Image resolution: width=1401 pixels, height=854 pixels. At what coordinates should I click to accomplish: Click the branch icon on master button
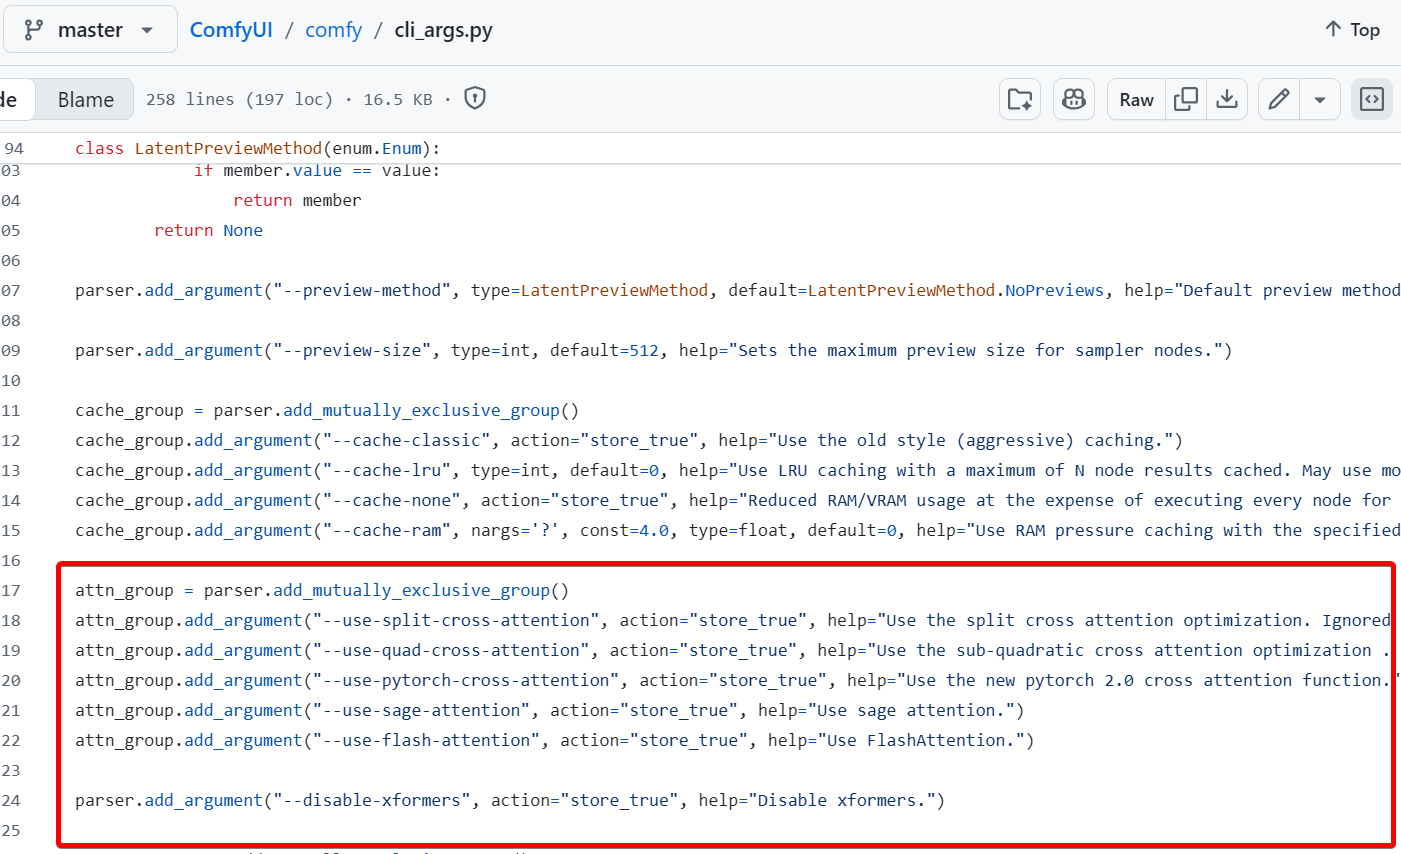click(34, 30)
